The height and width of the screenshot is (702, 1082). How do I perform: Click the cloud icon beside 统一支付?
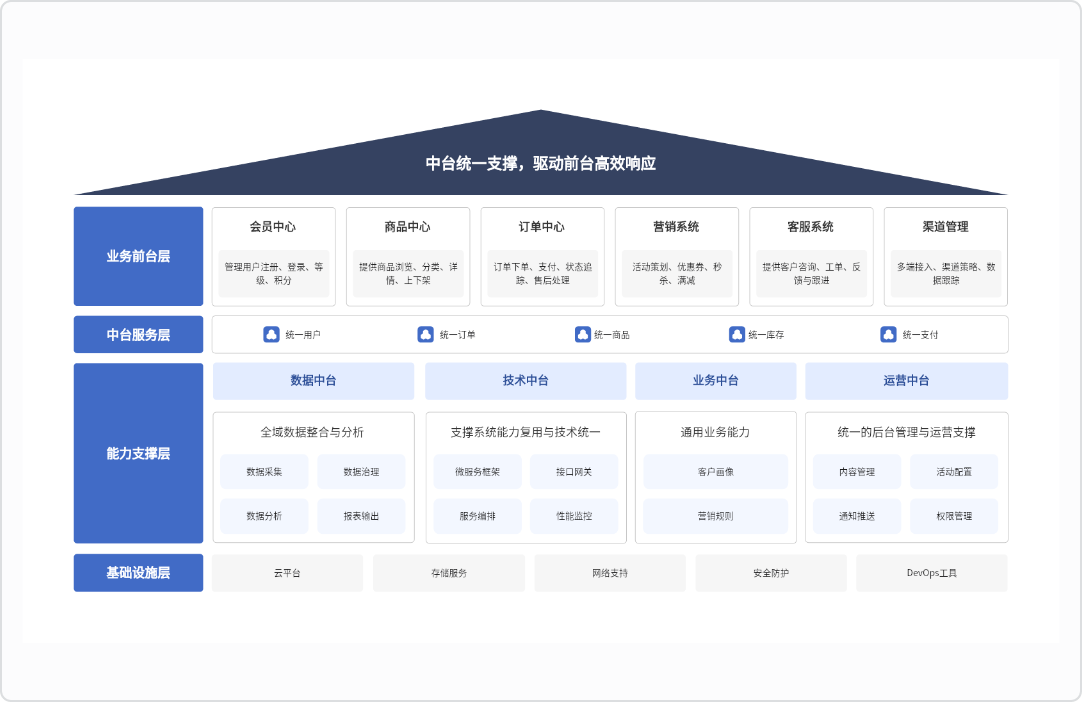pyautogui.click(x=889, y=335)
